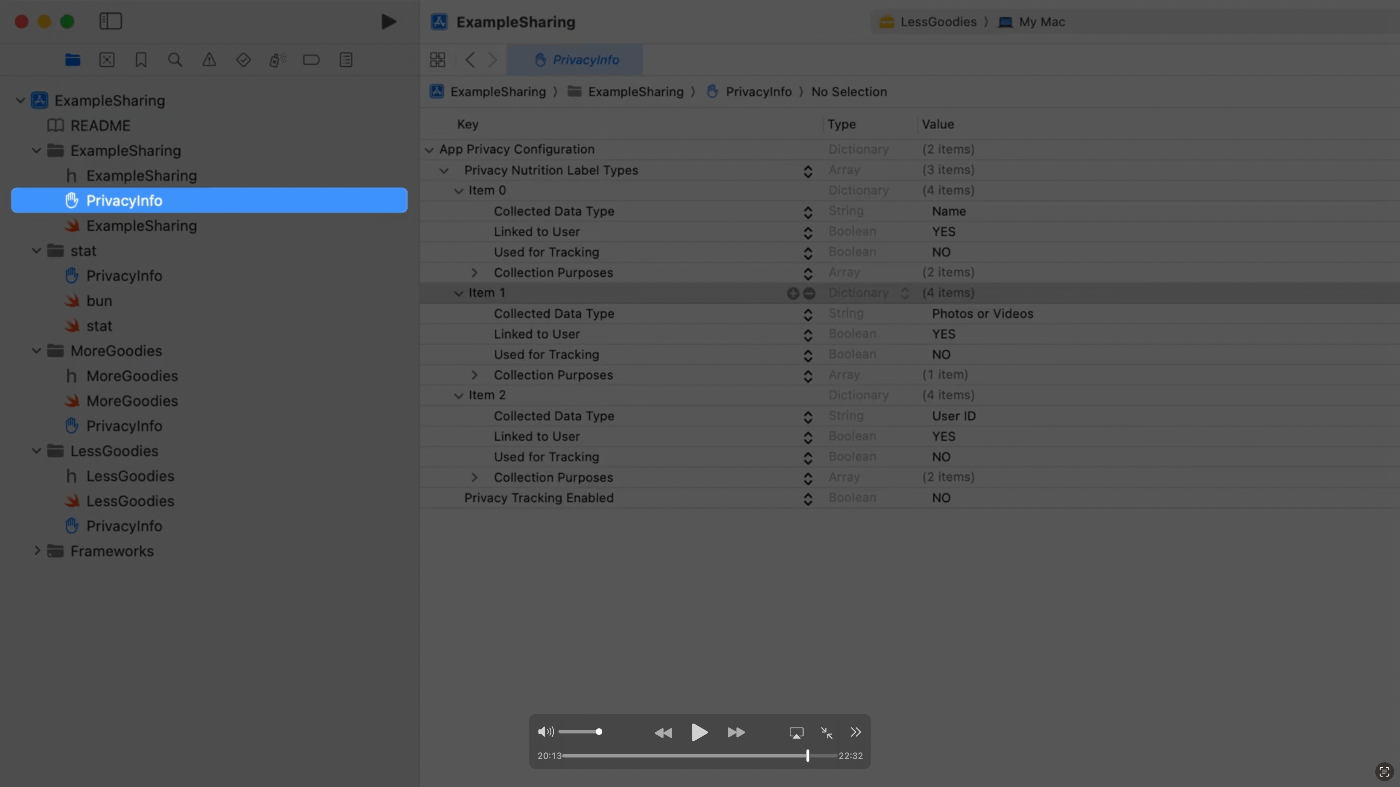Click the Name value in Item 0
Screen dimensions: 1400x787
(x=949, y=212)
